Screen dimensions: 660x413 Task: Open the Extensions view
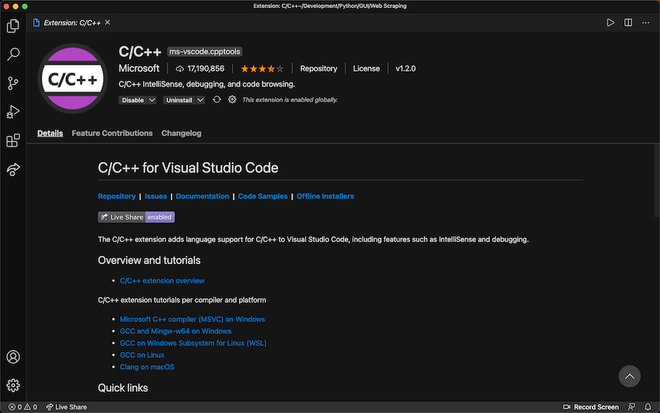(13, 141)
